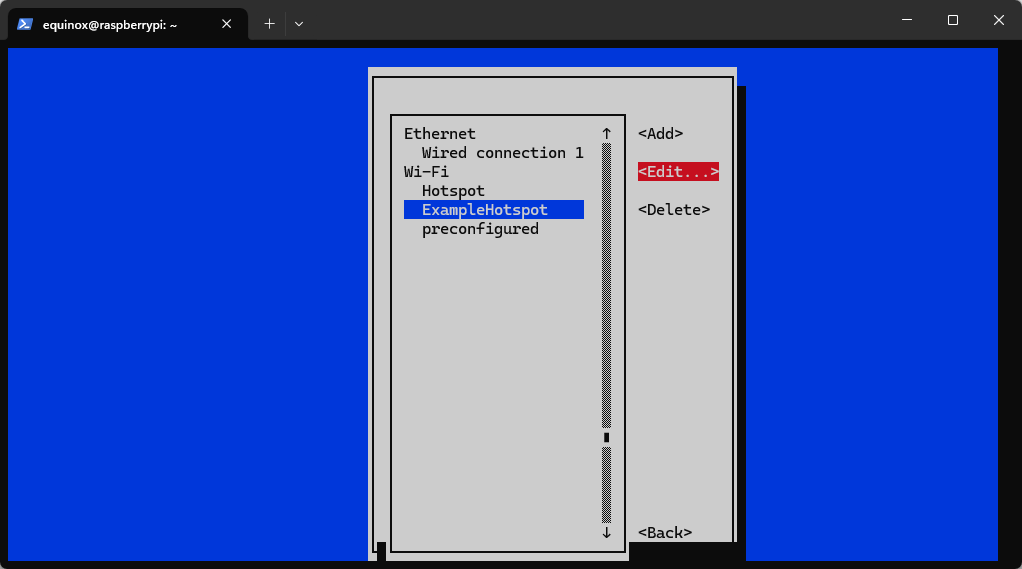This screenshot has width=1022, height=569.
Task: Close the terminal window
Action: 999,20
